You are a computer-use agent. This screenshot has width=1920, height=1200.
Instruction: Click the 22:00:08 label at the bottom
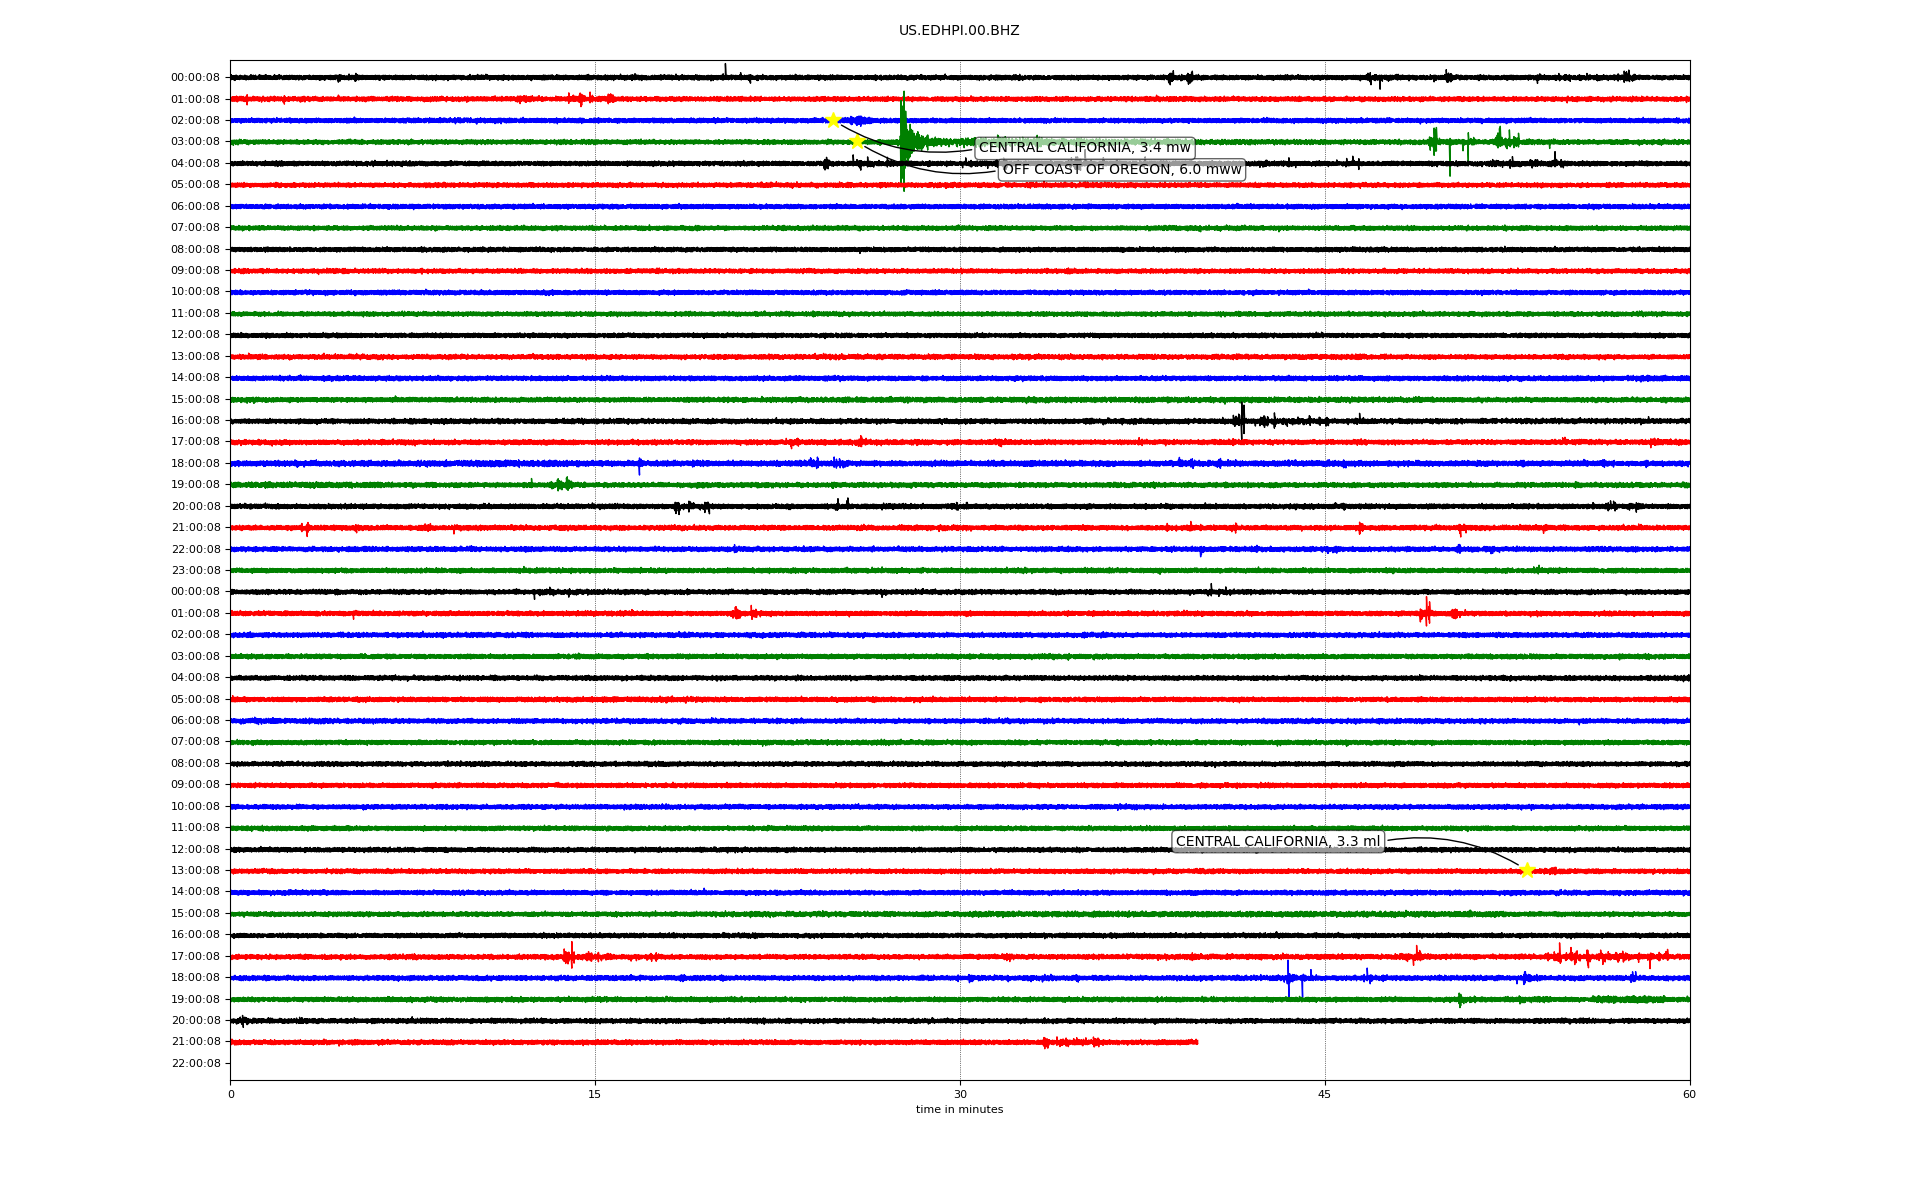(x=195, y=1064)
